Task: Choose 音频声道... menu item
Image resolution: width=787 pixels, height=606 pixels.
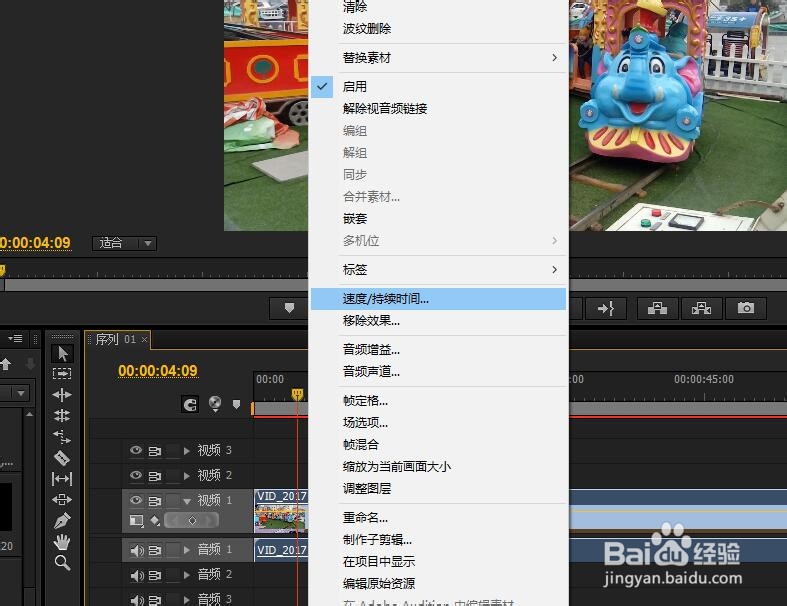Action: point(439,372)
